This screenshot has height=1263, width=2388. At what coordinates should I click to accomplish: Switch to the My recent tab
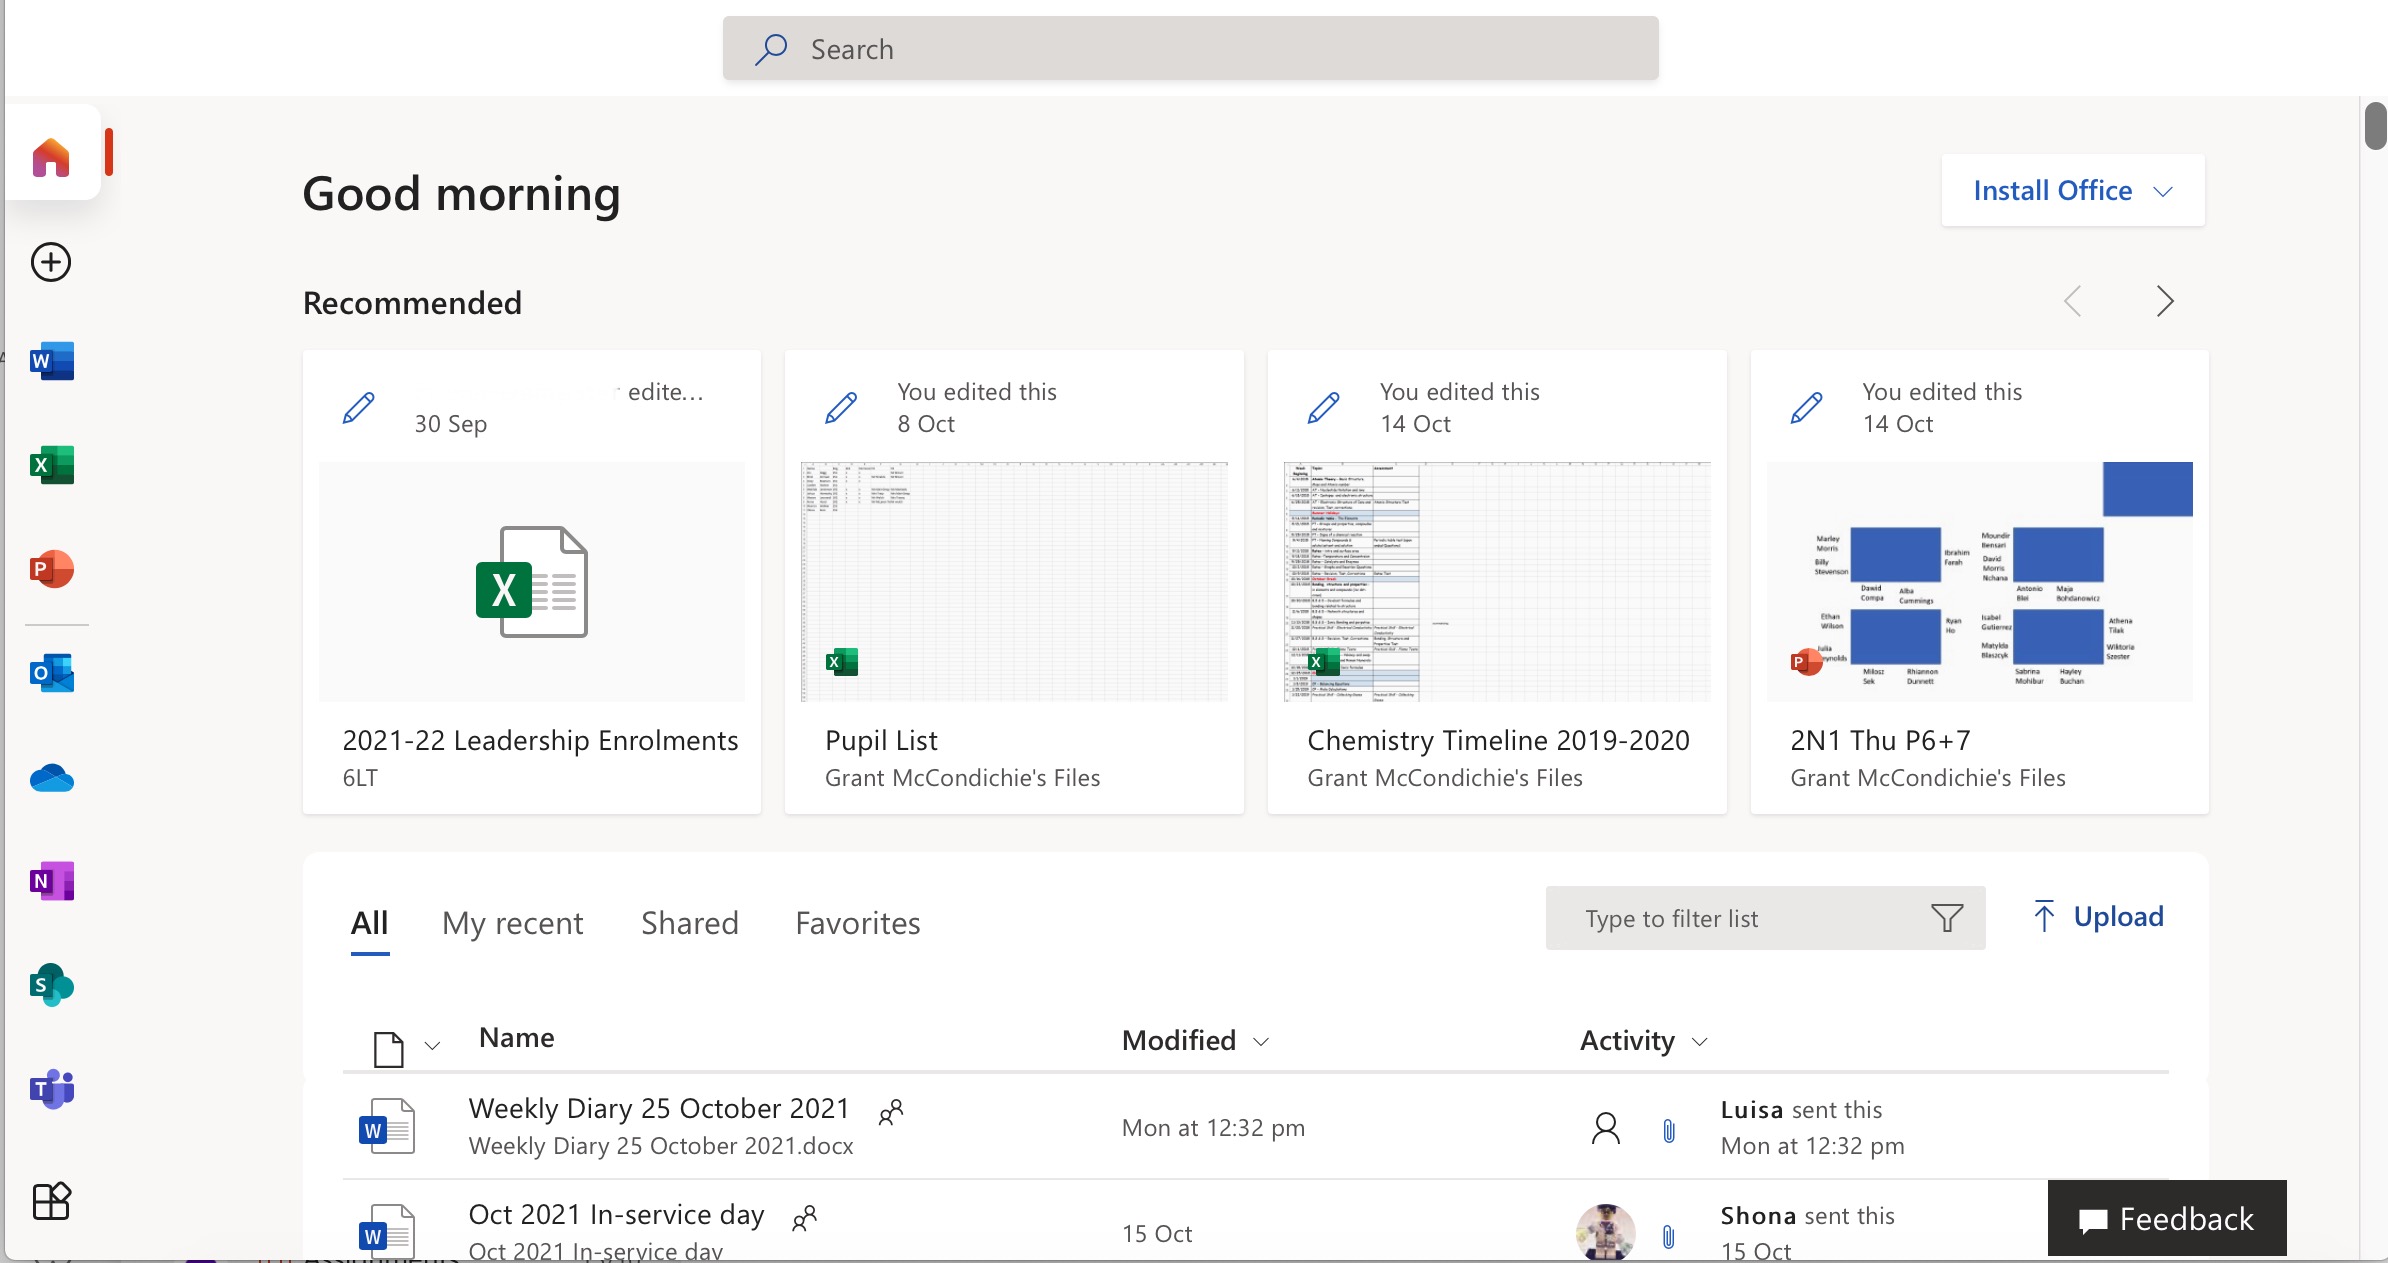[x=512, y=923]
